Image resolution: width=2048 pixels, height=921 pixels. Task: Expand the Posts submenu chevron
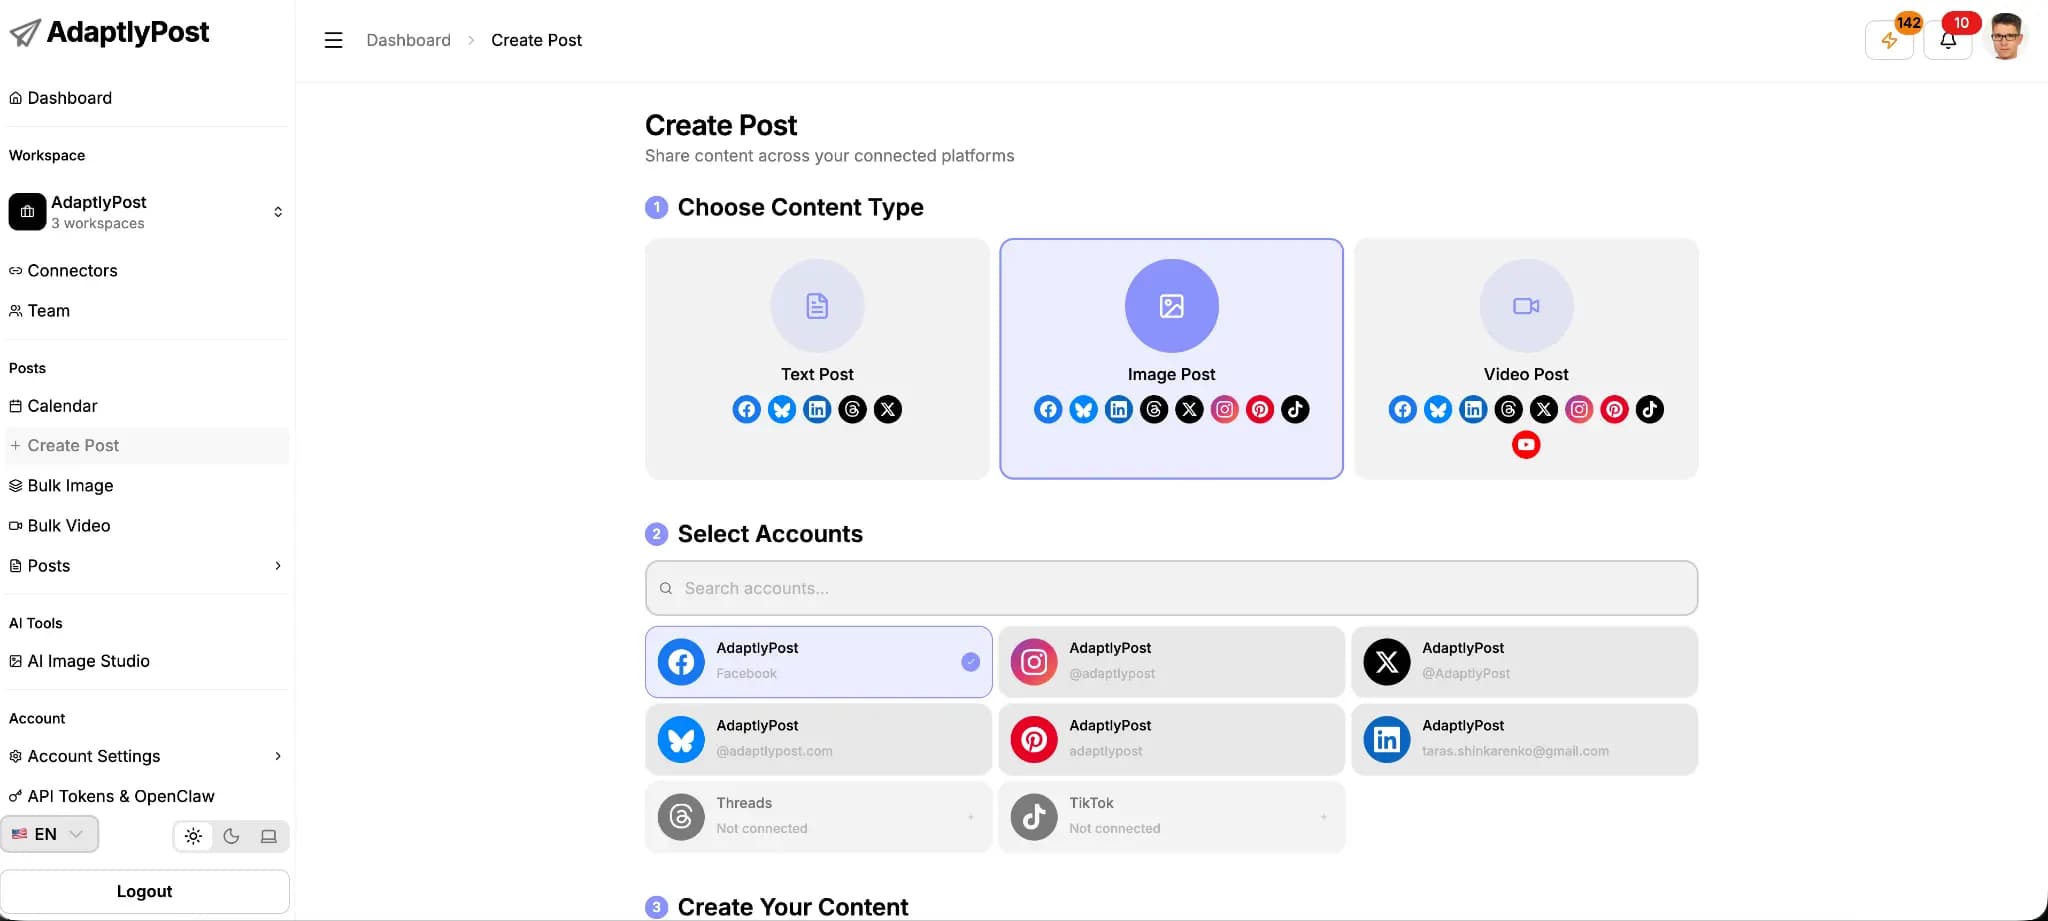pos(278,566)
